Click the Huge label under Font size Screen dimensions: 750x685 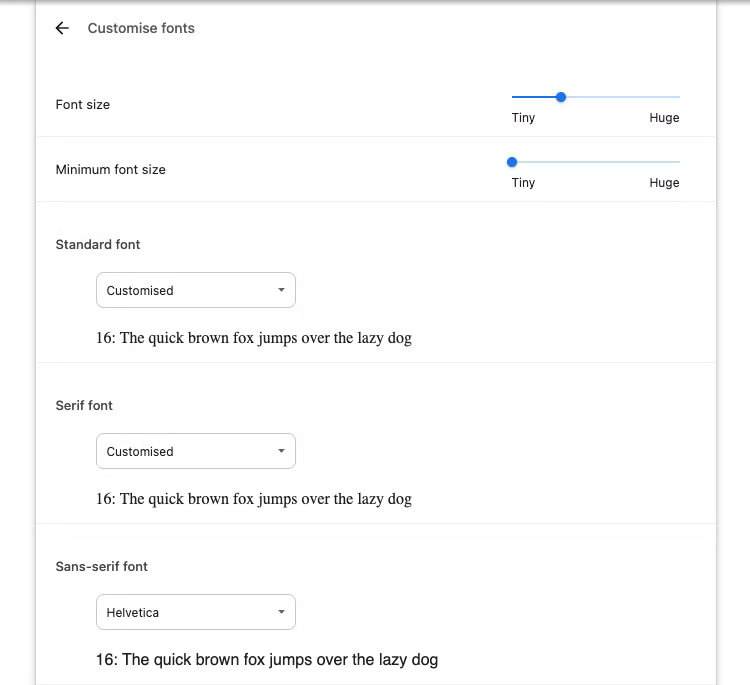pyautogui.click(x=664, y=118)
